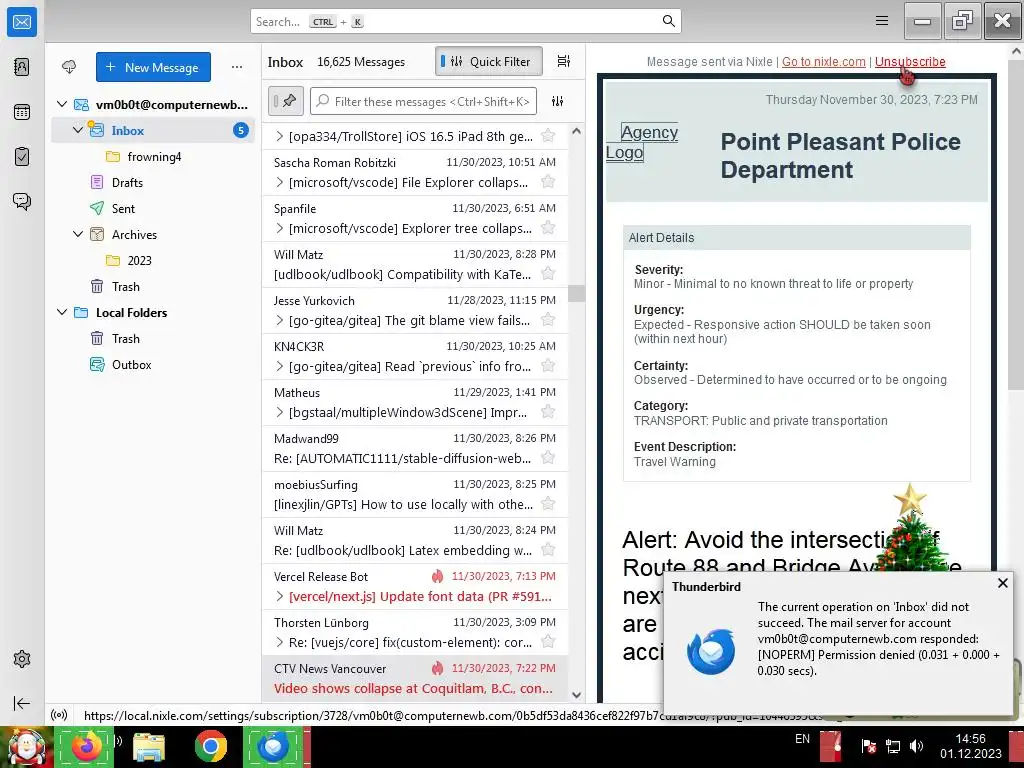
Task: Click the Unsubscribe link
Action: pos(910,61)
